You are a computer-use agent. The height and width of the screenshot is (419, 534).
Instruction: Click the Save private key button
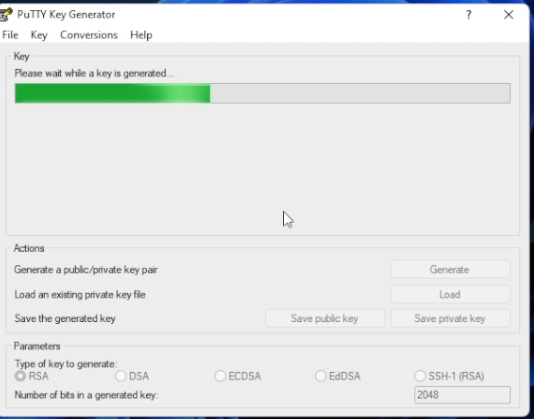[x=450, y=318]
